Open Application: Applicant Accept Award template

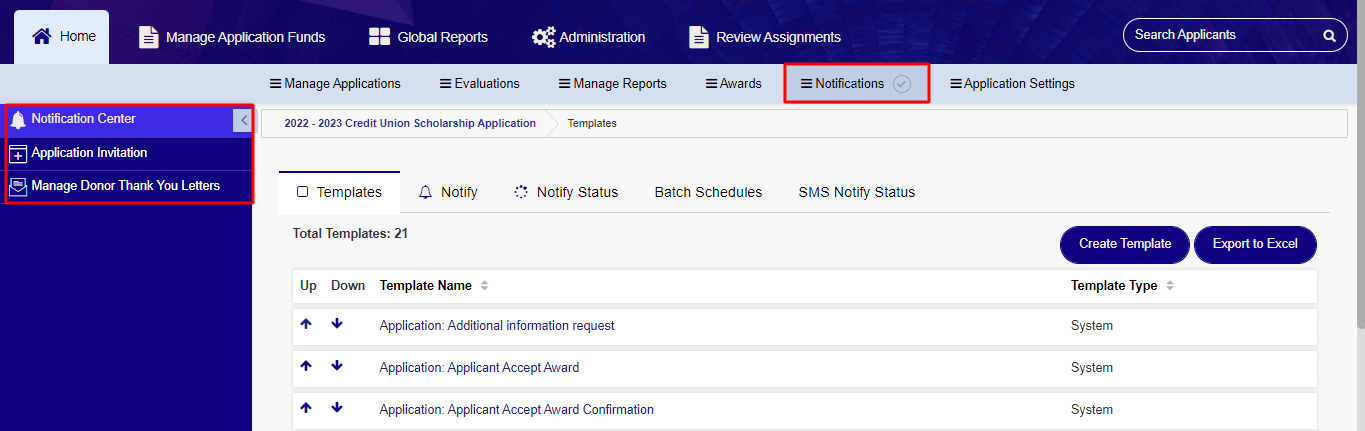click(x=479, y=367)
